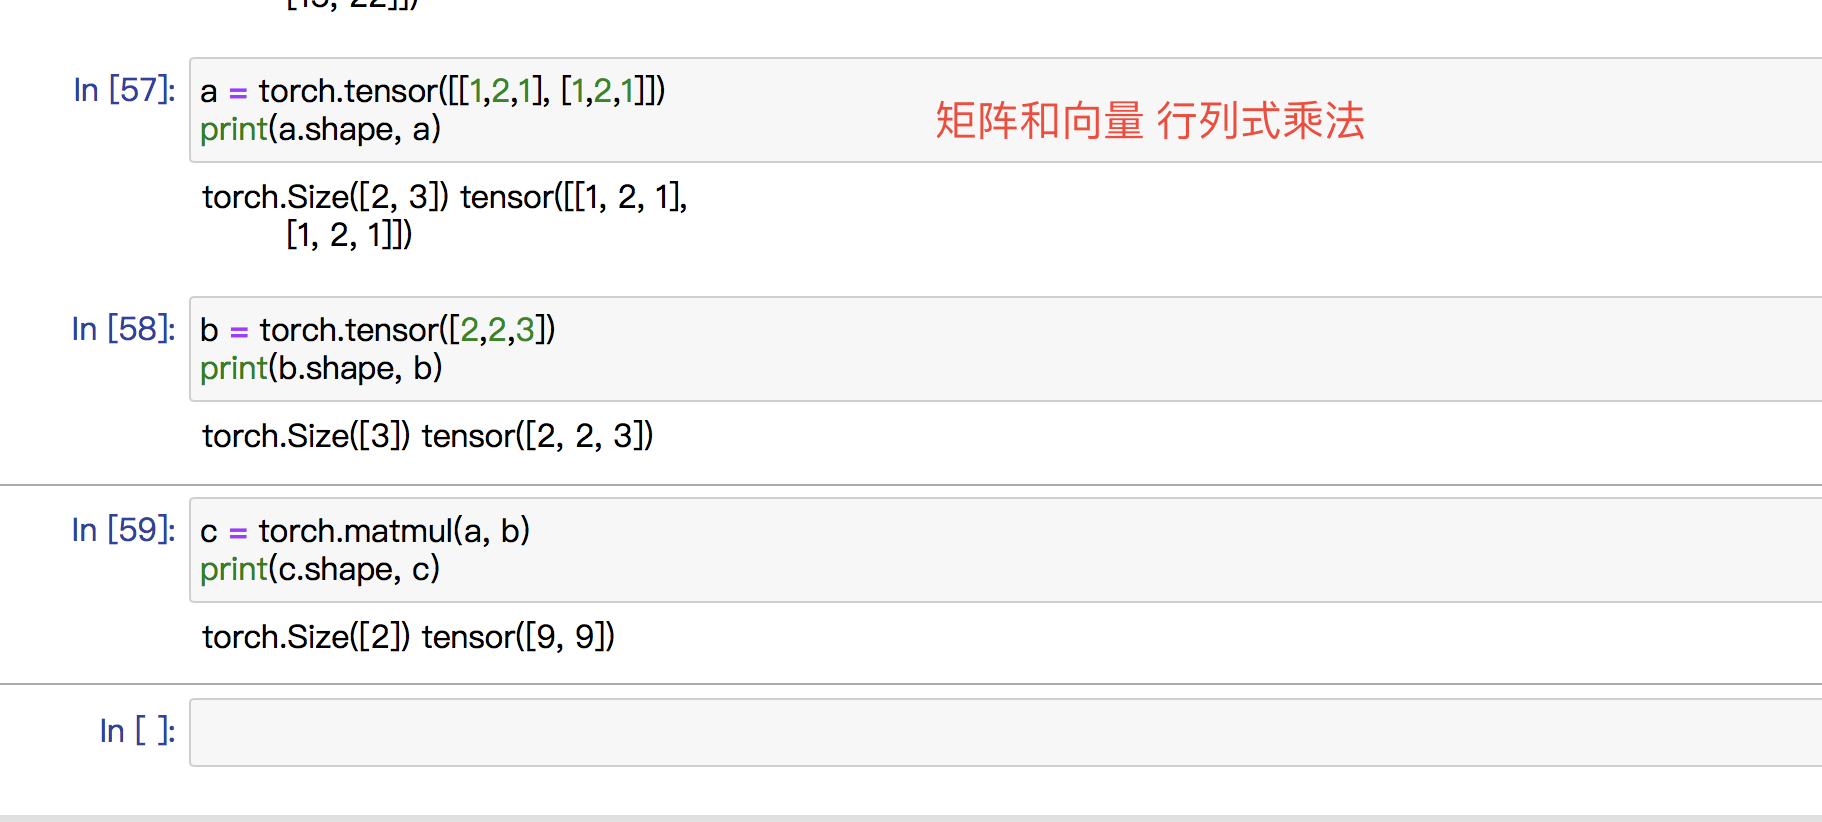Click the print(a.shape, a) code line
This screenshot has height=822, width=1822.
pyautogui.click(x=320, y=129)
